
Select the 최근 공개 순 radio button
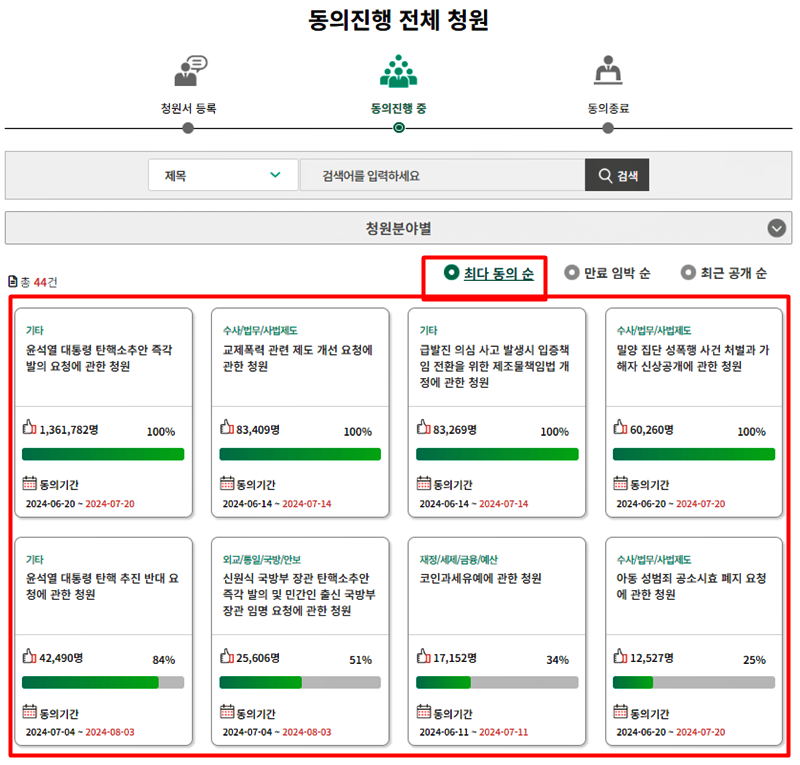[x=688, y=273]
